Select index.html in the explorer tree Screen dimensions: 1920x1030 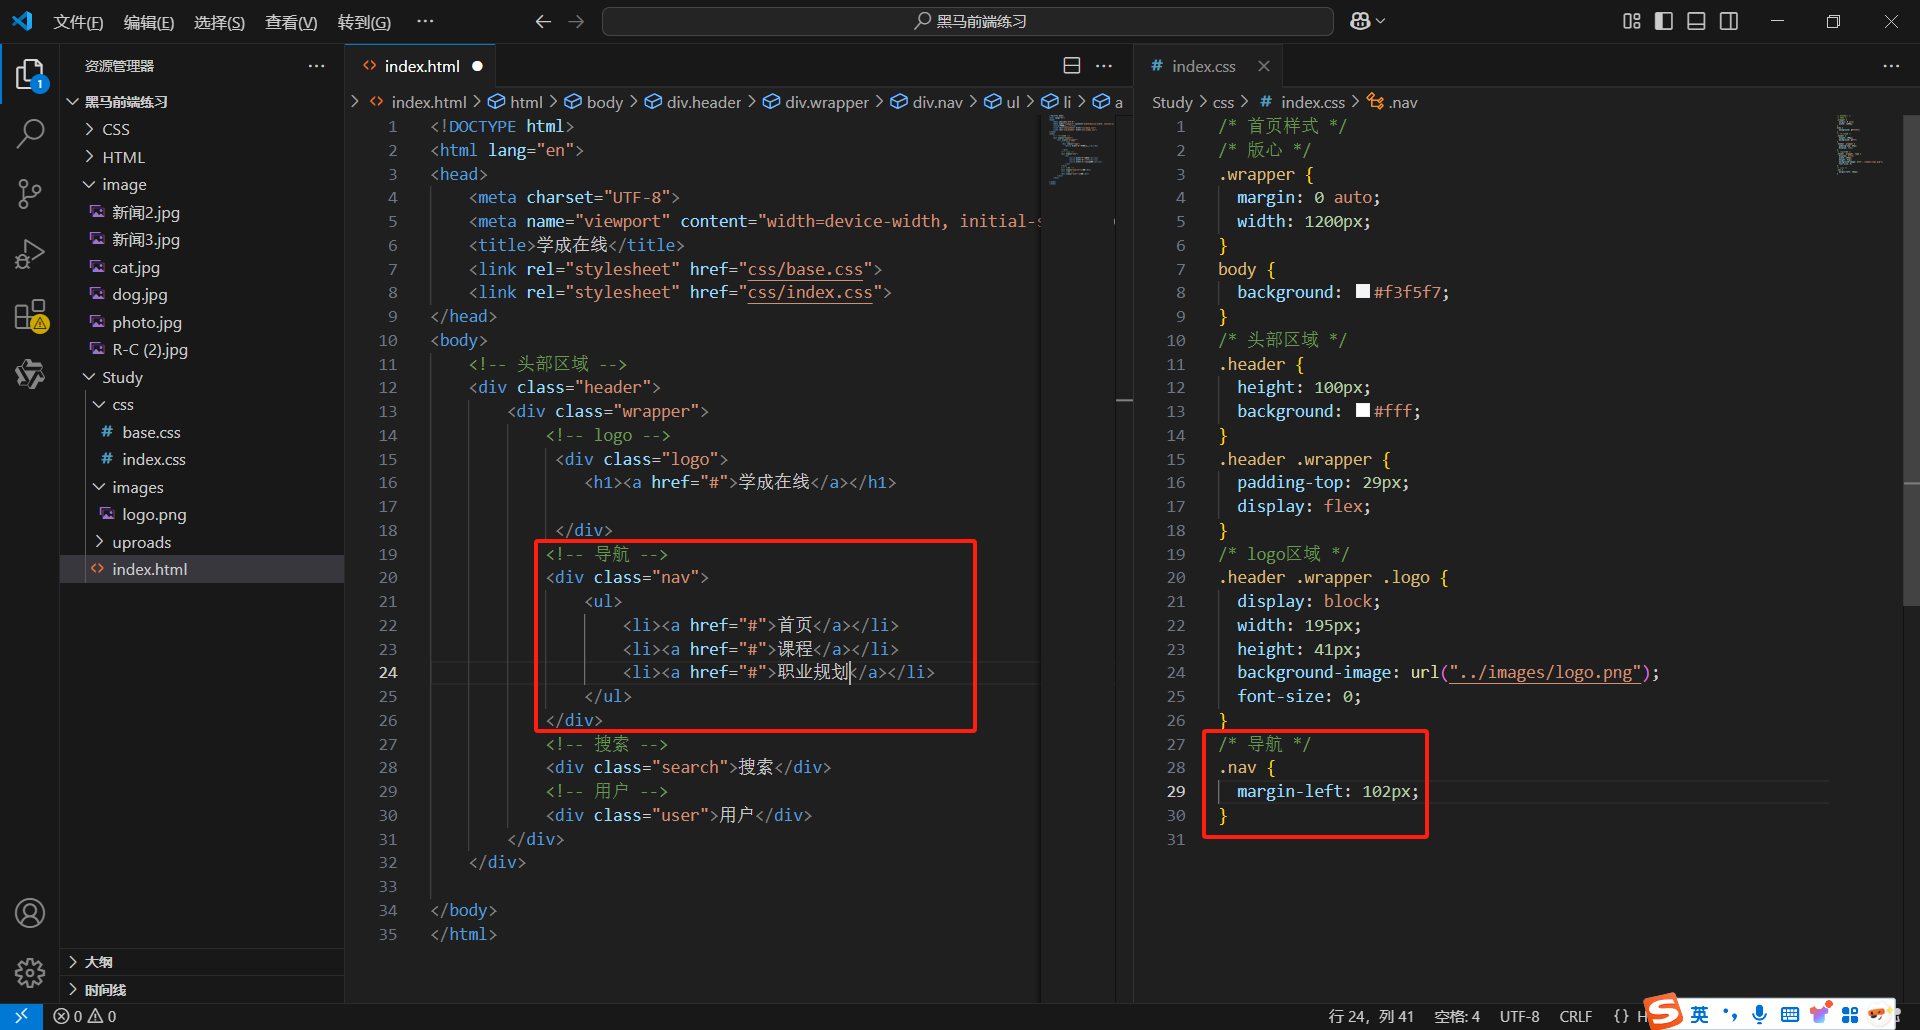pyautogui.click(x=149, y=569)
